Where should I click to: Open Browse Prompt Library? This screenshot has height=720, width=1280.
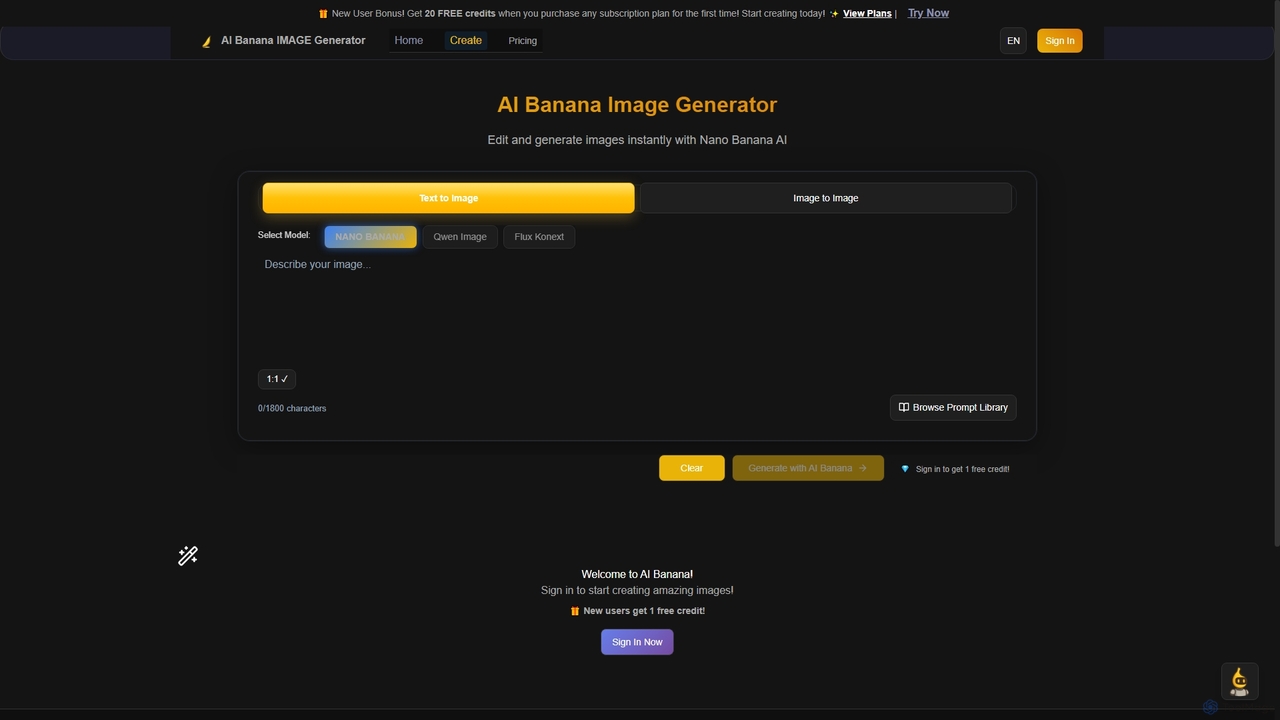click(953, 407)
